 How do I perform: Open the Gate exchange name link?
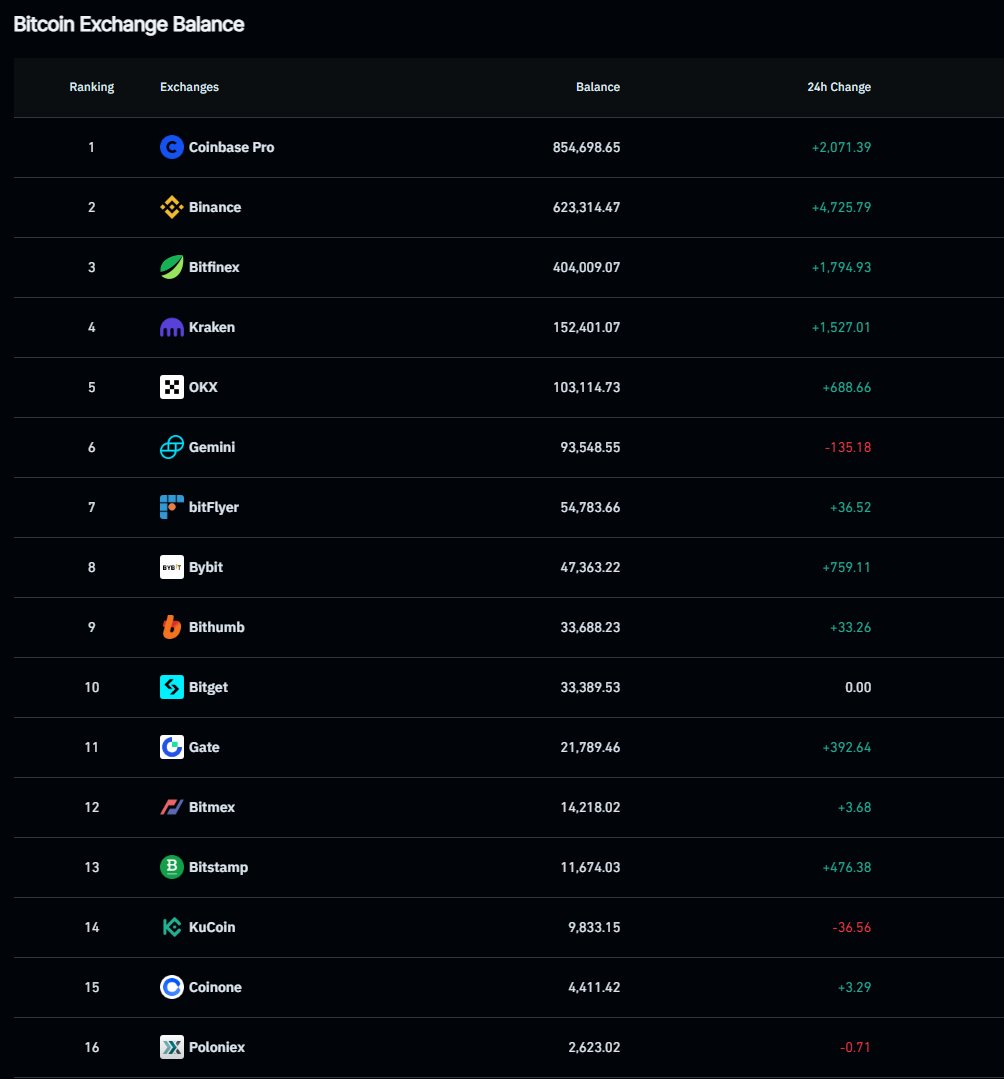pyautogui.click(x=204, y=747)
